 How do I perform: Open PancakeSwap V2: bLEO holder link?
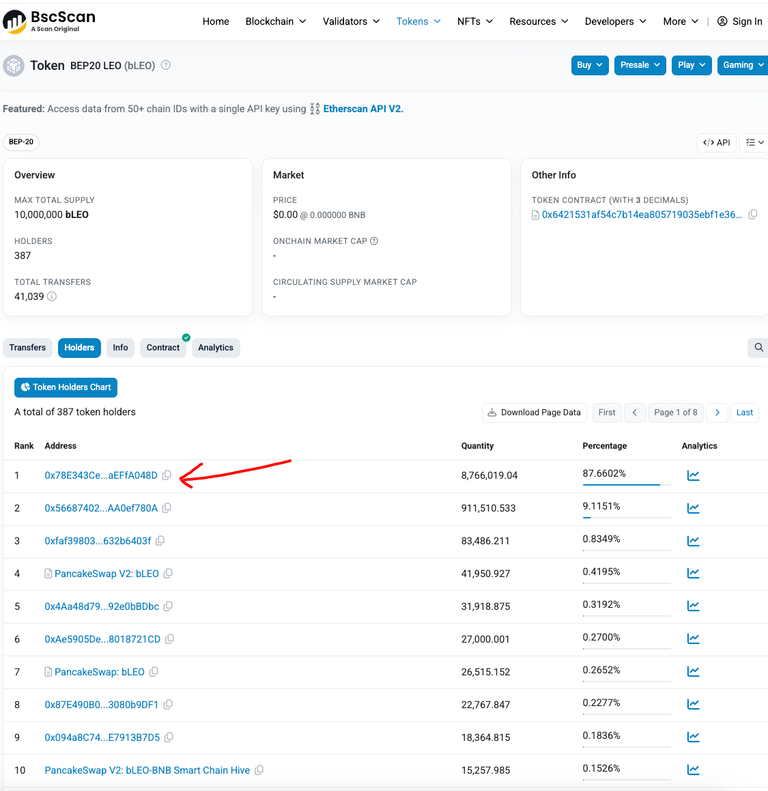[106, 574]
